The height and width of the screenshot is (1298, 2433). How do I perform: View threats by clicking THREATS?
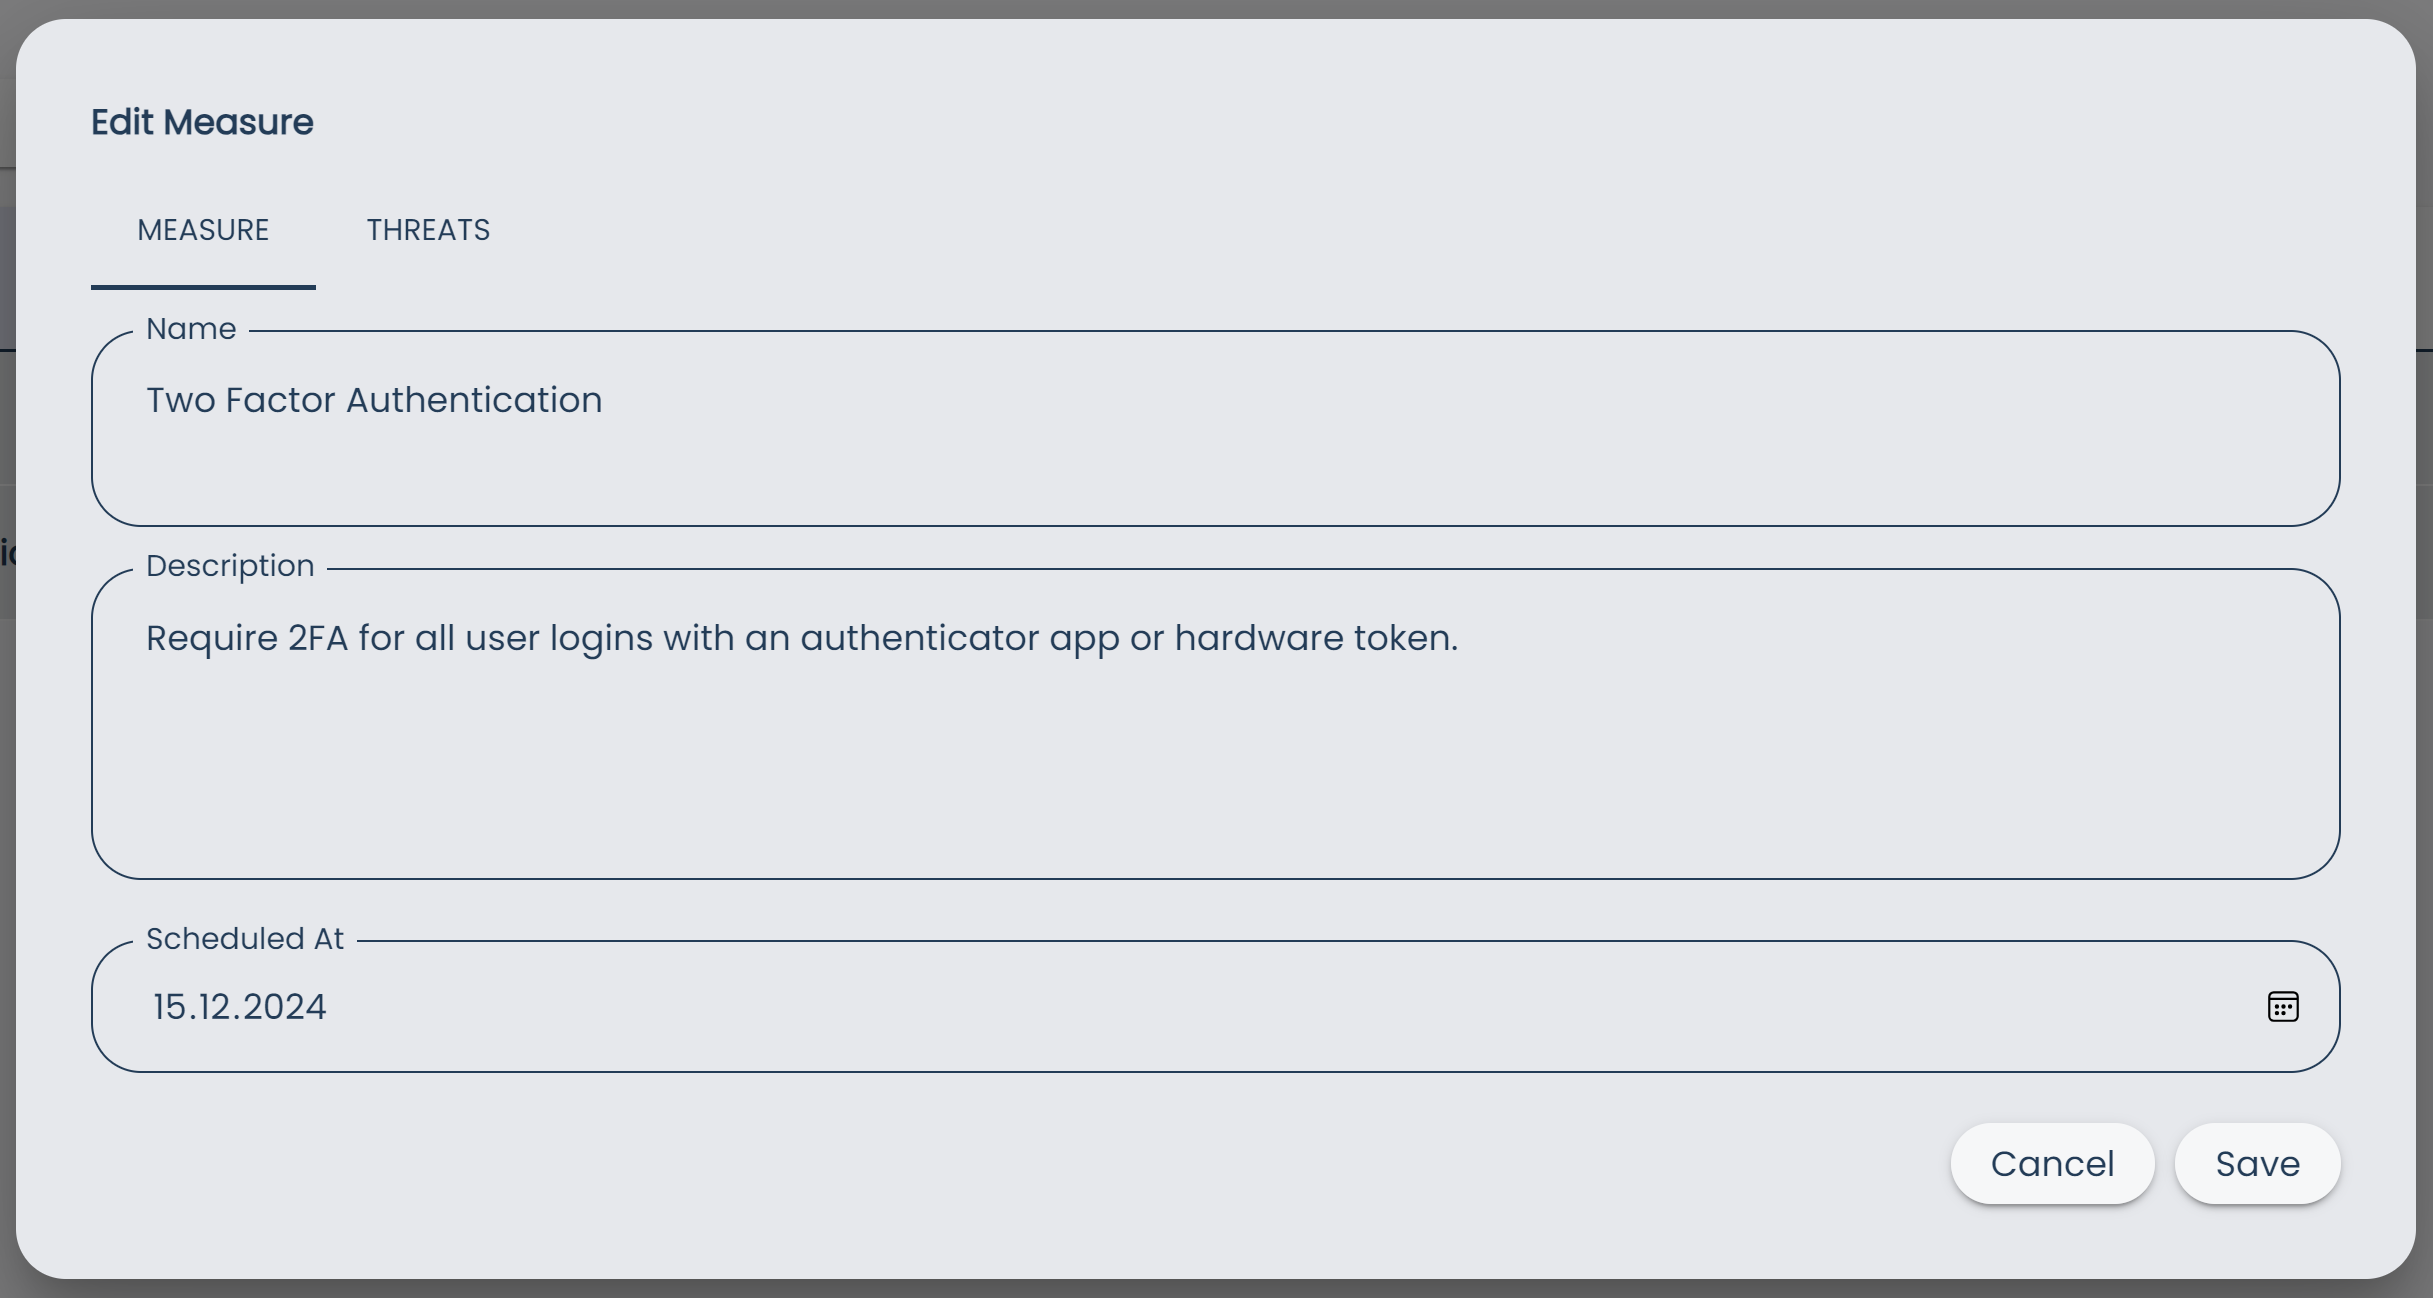428,230
